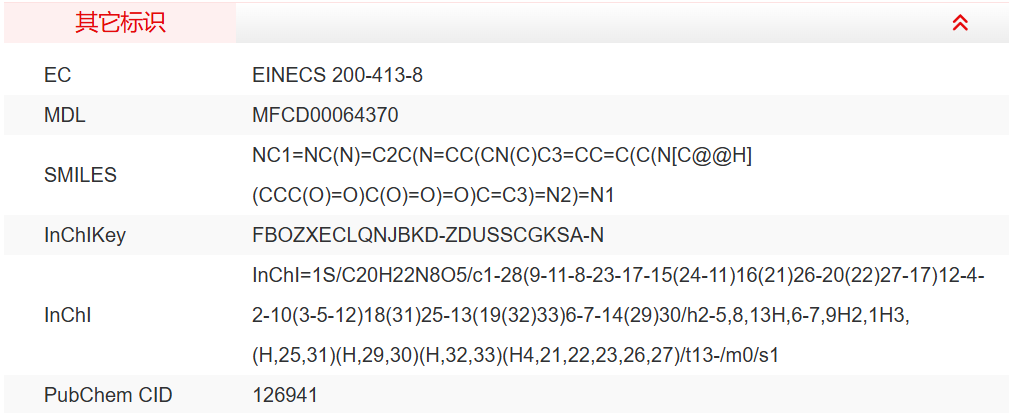This screenshot has height=413, width=1023.
Task: Collapse the 其它标识 section using the double chevron
Action: click(960, 23)
